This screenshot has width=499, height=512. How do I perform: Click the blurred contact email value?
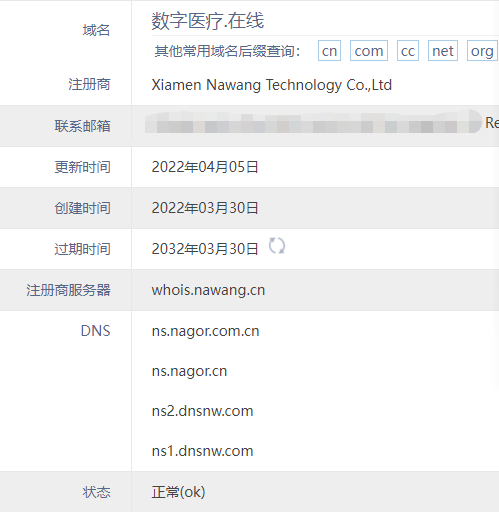313,122
